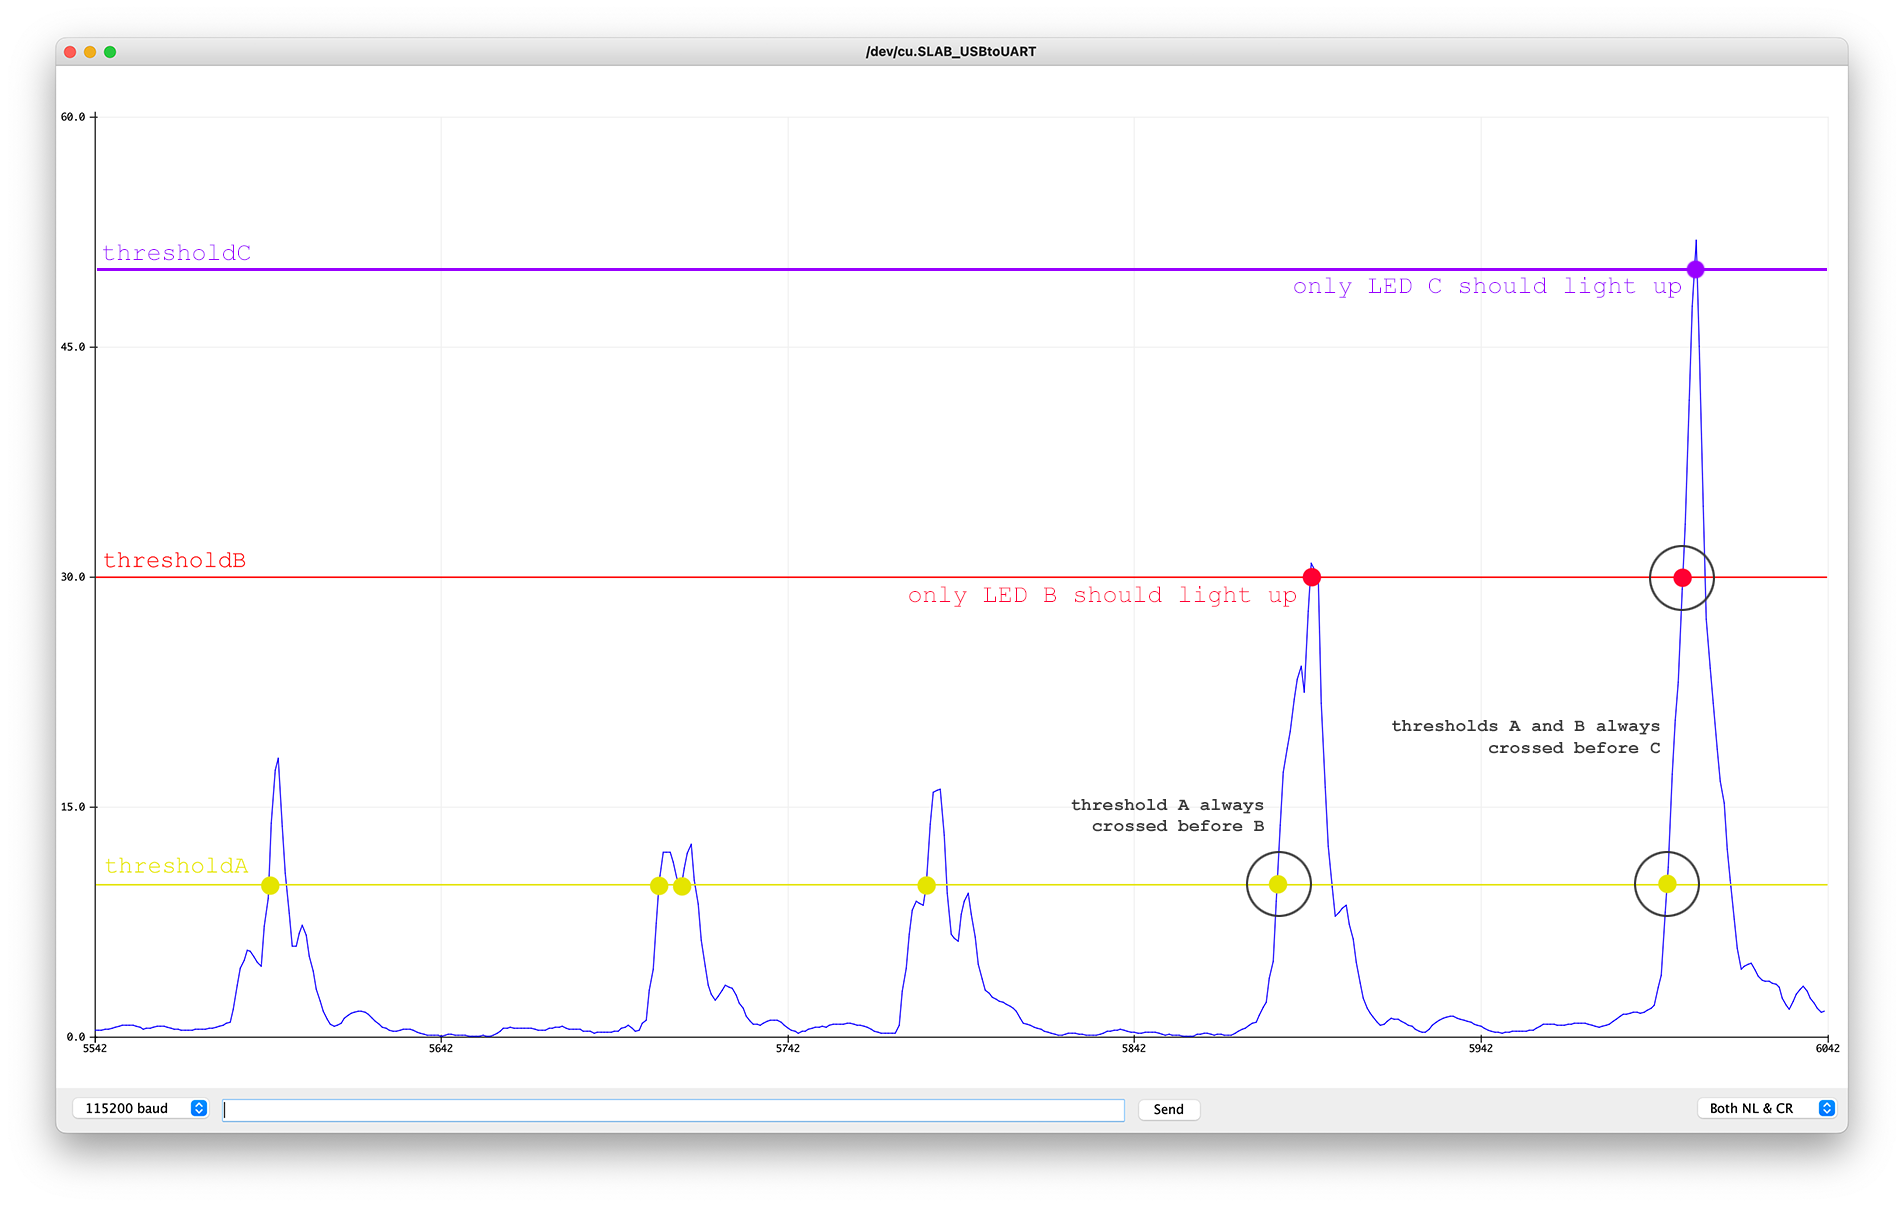Click the x-axis label 5742
Viewport: 1904px width, 1207px height.
[x=788, y=1048]
